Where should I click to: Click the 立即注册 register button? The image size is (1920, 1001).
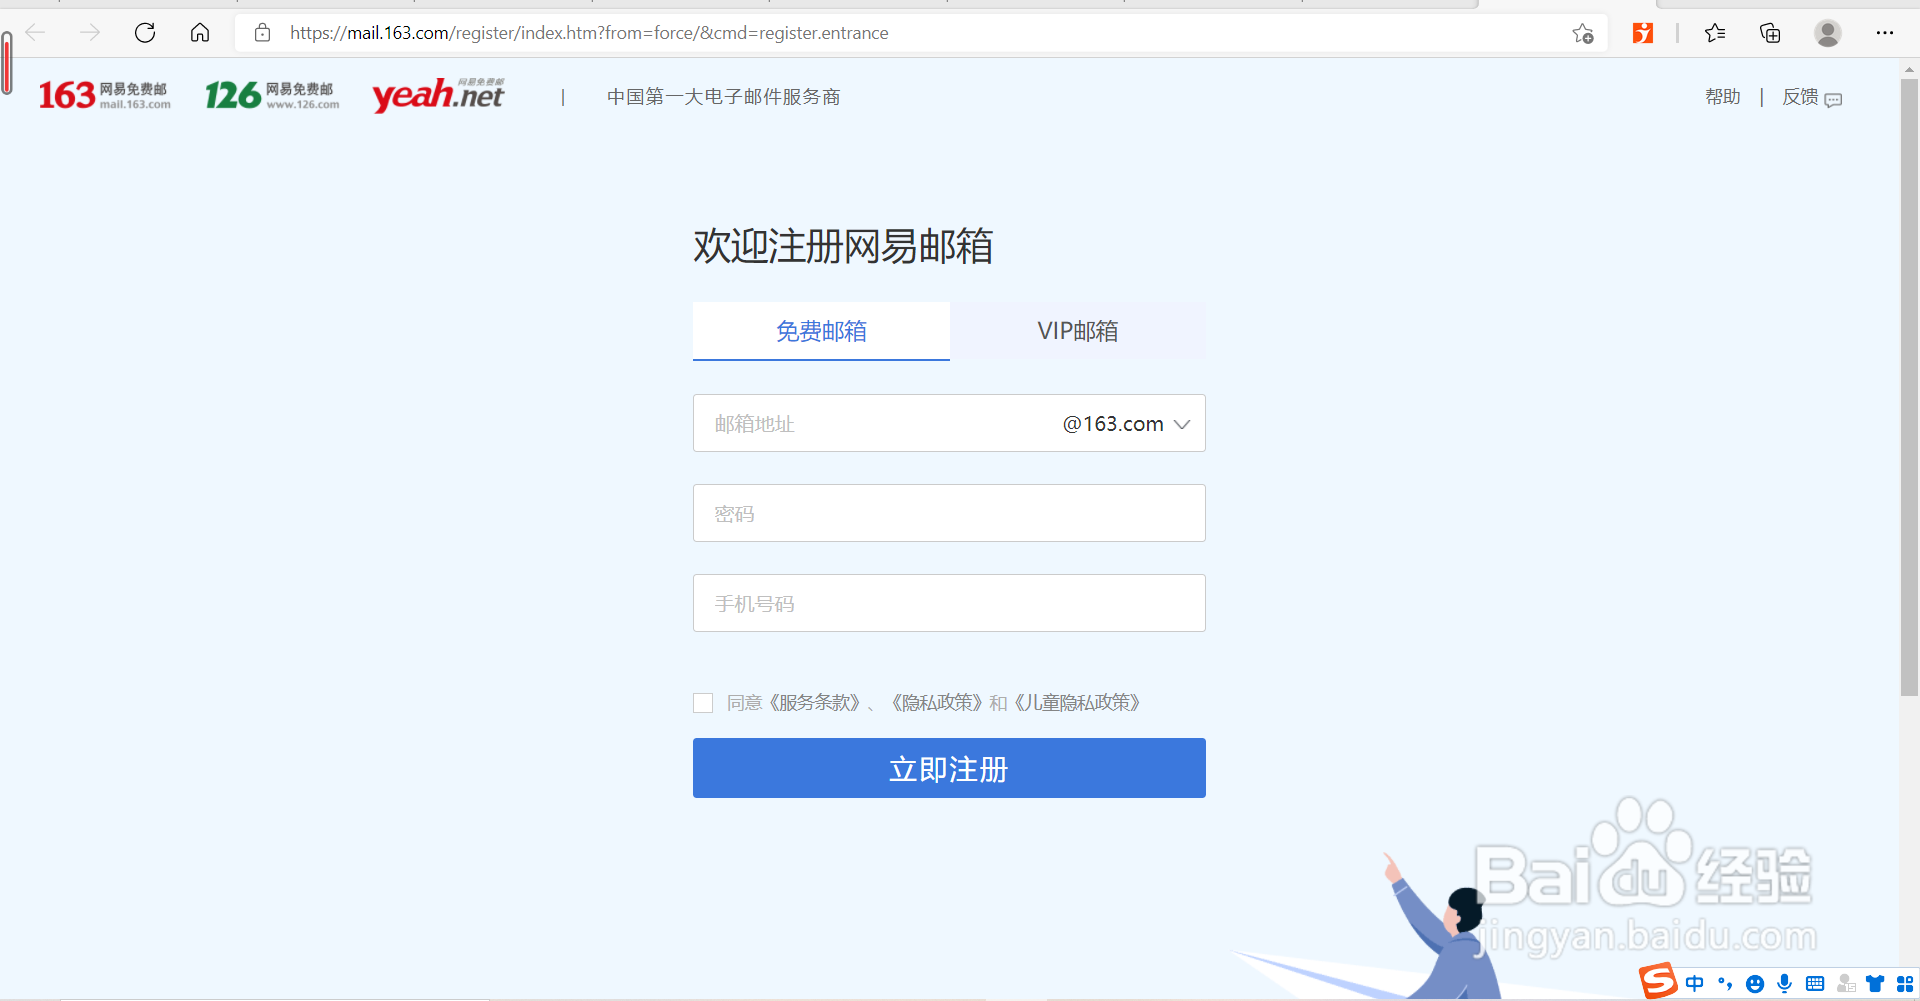click(948, 768)
